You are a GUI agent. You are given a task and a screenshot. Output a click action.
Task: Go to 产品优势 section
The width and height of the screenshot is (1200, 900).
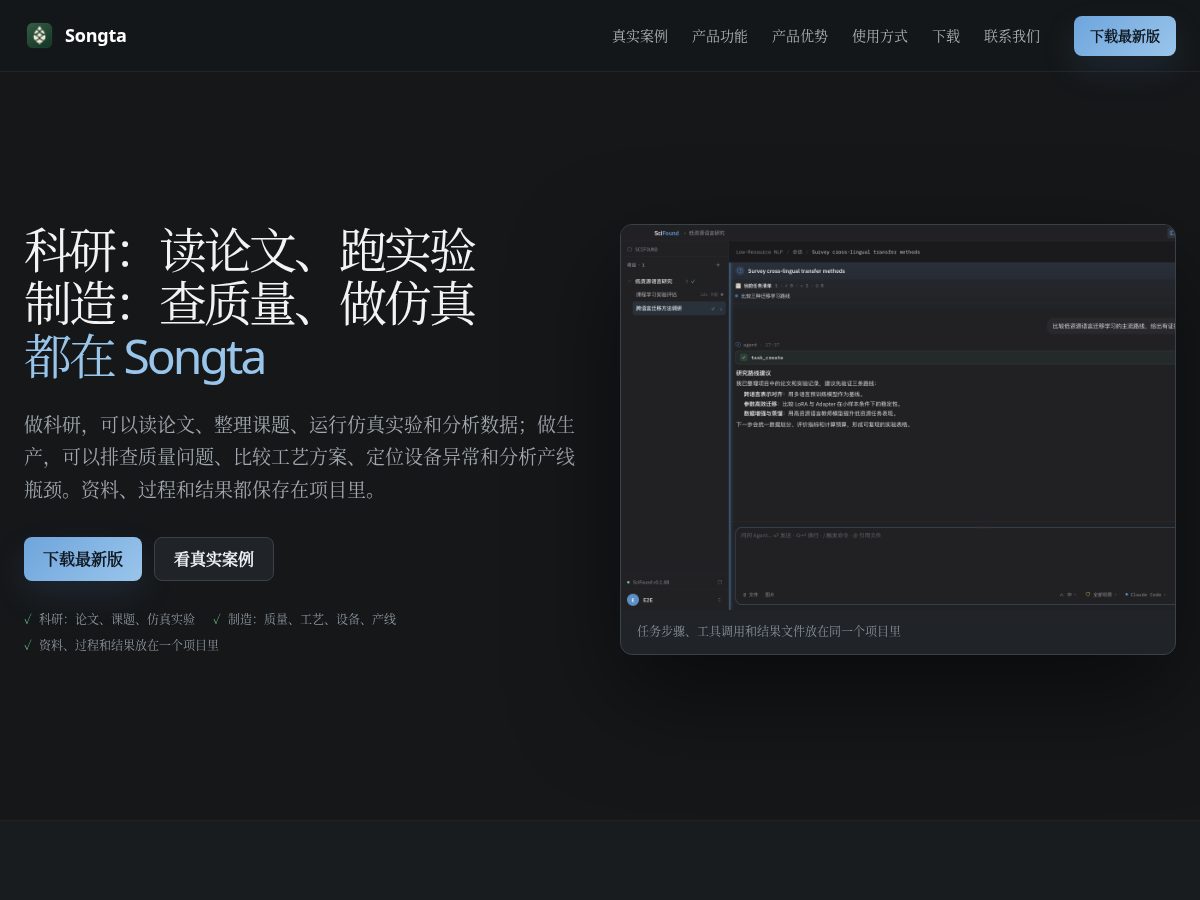(x=800, y=36)
